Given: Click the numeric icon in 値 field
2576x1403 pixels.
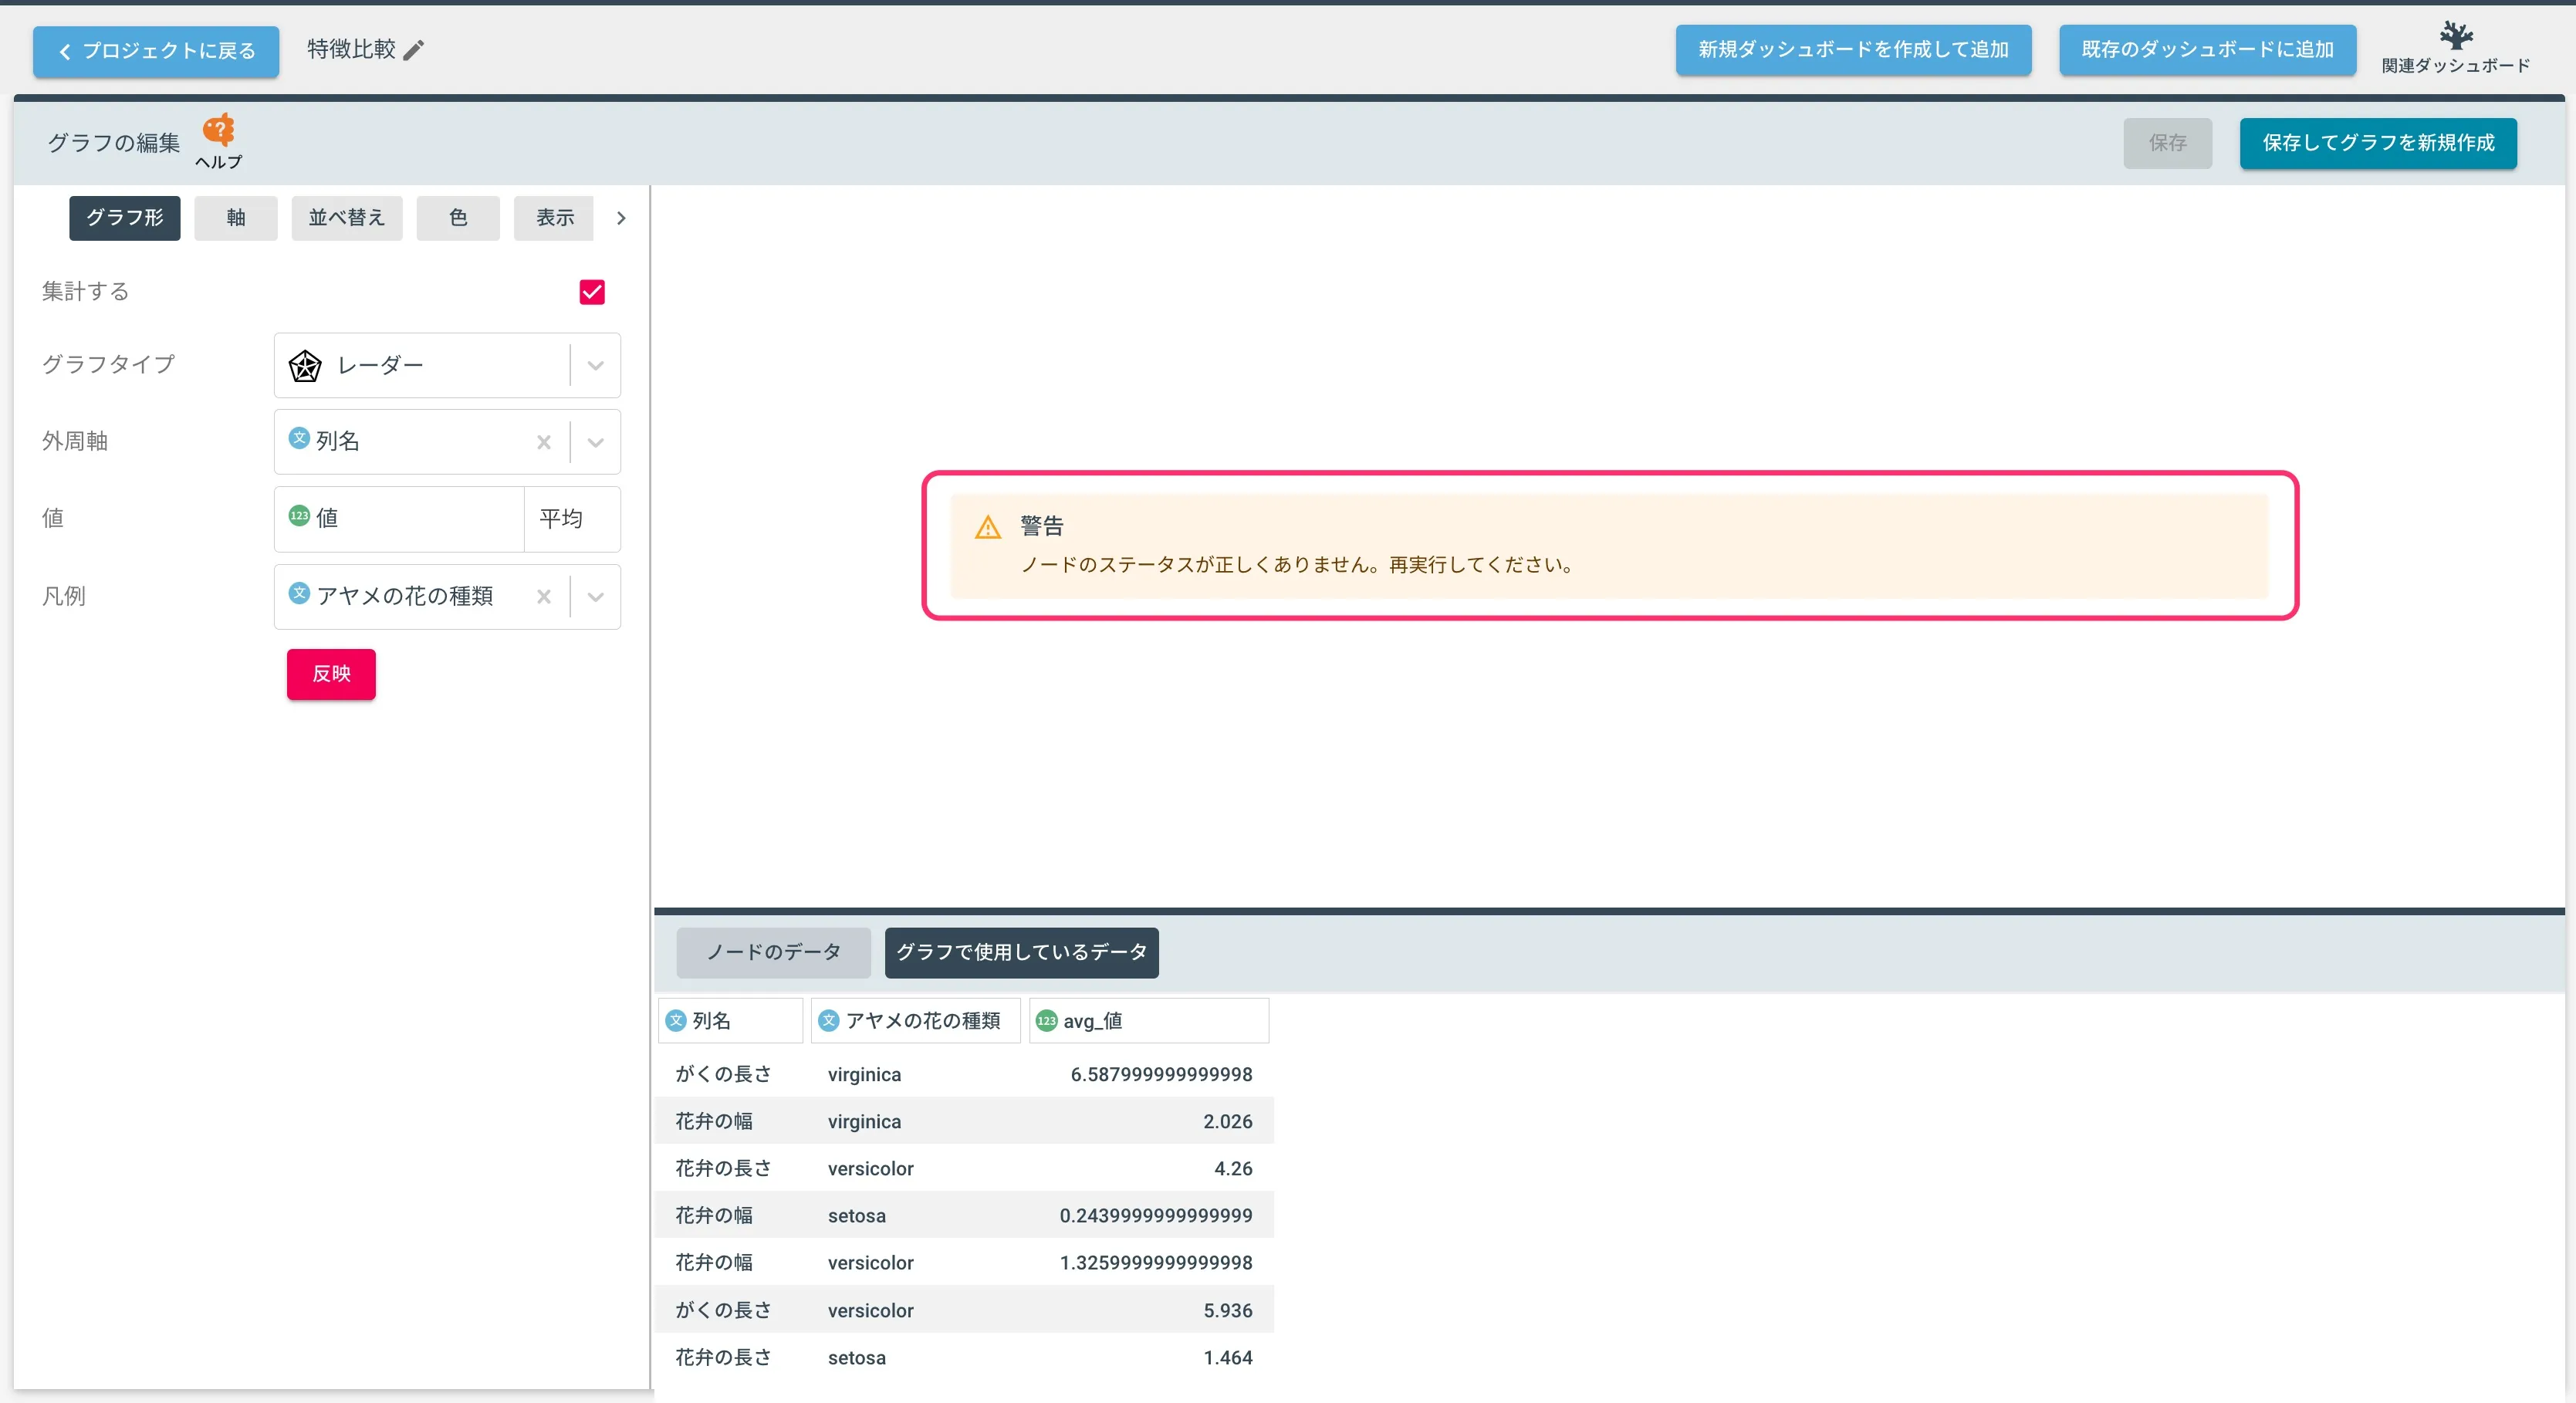Looking at the screenshot, I should (299, 516).
